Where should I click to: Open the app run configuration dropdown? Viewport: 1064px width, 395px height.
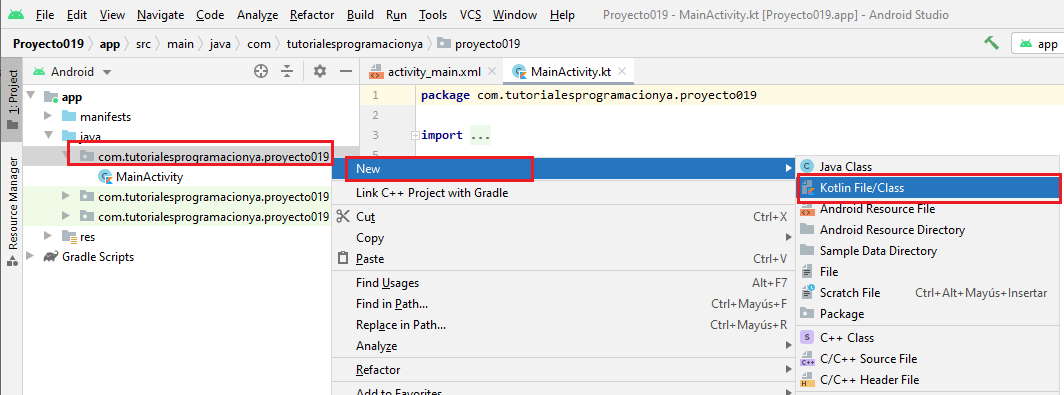[1038, 44]
